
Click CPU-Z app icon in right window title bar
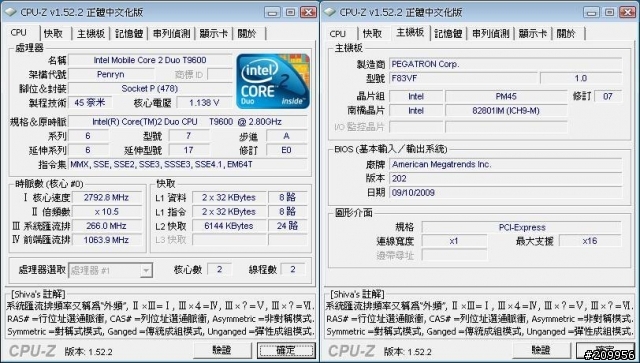330,12
